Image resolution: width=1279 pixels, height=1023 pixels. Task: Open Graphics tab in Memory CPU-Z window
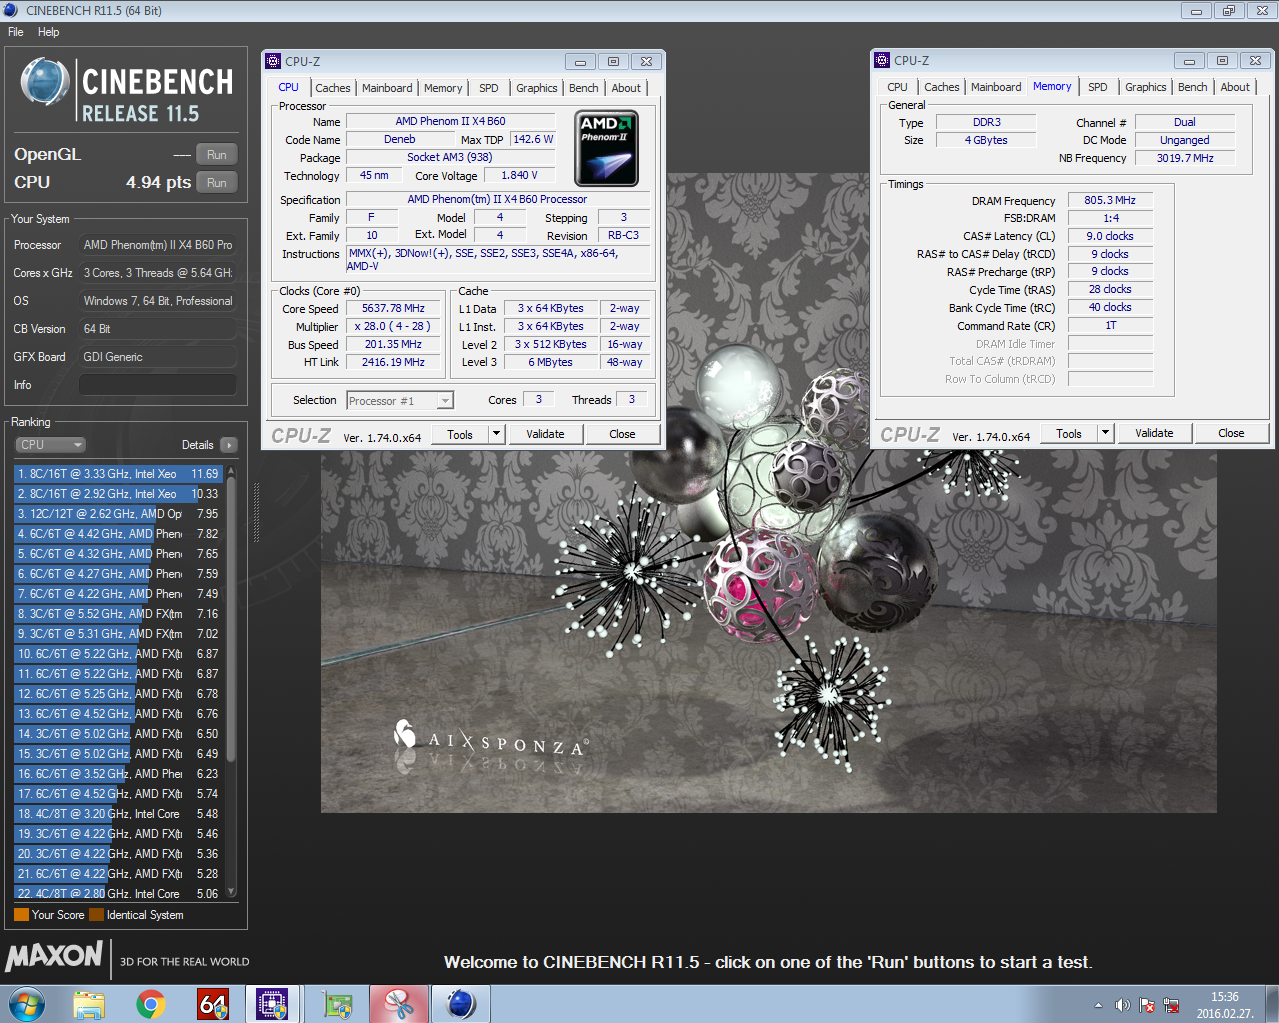pyautogui.click(x=1146, y=87)
